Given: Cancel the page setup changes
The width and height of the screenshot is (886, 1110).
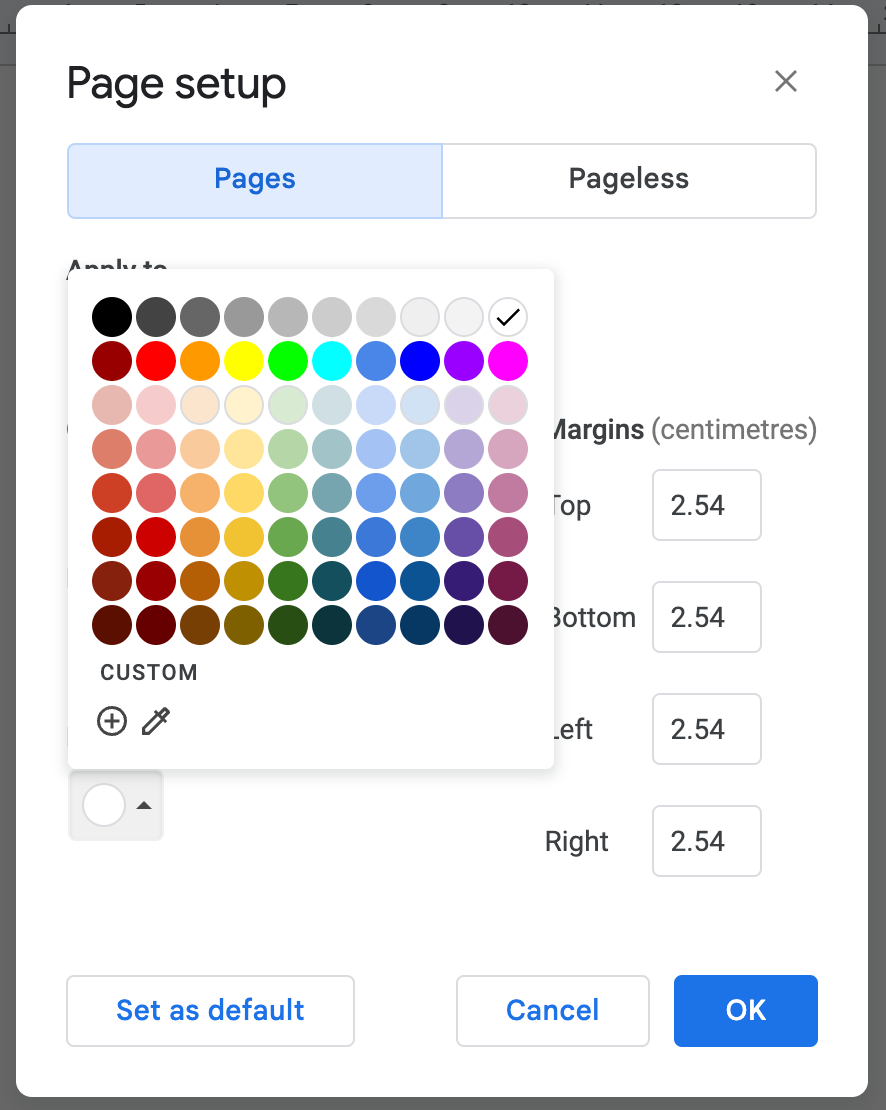Looking at the screenshot, I should pos(553,1011).
